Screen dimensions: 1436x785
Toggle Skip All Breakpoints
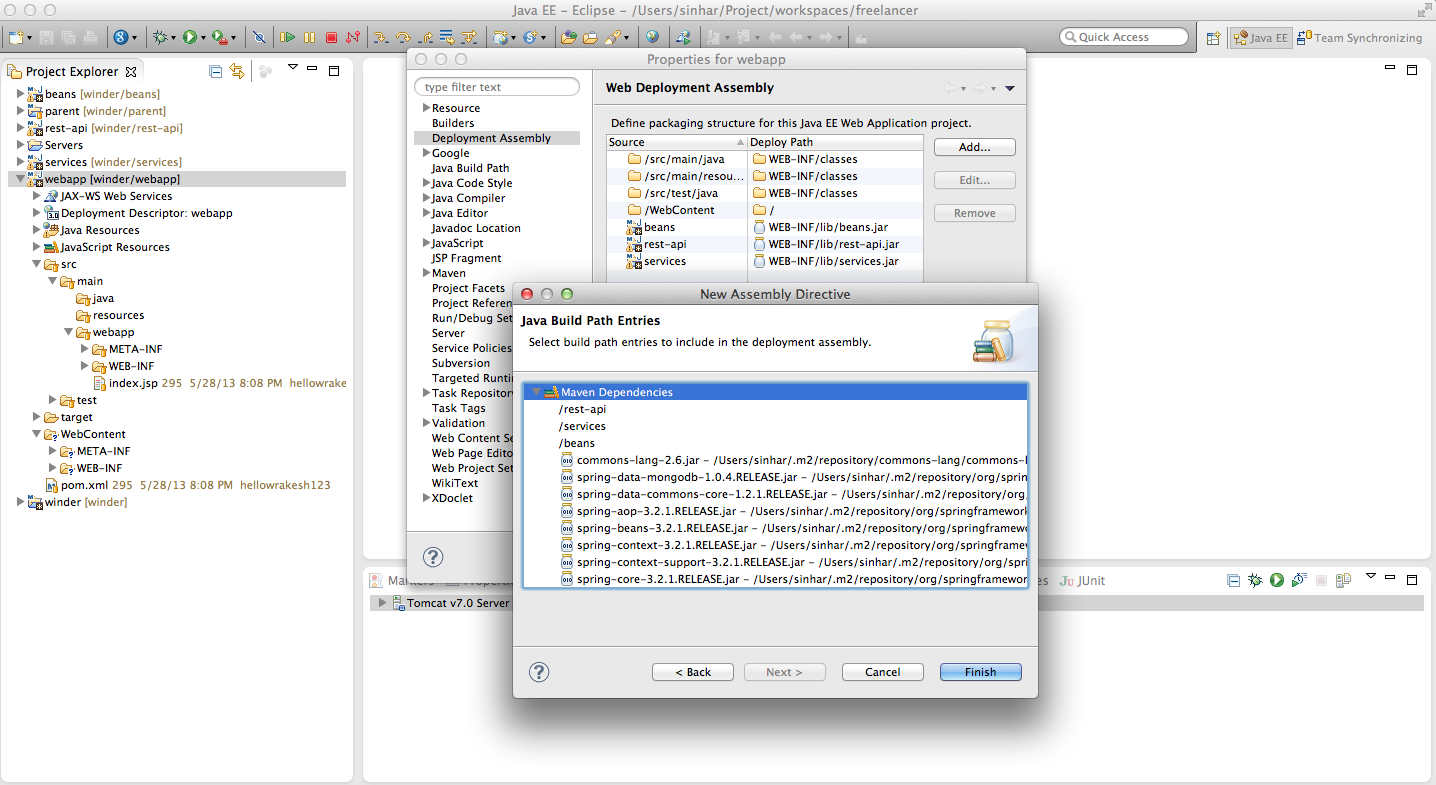tap(258, 37)
